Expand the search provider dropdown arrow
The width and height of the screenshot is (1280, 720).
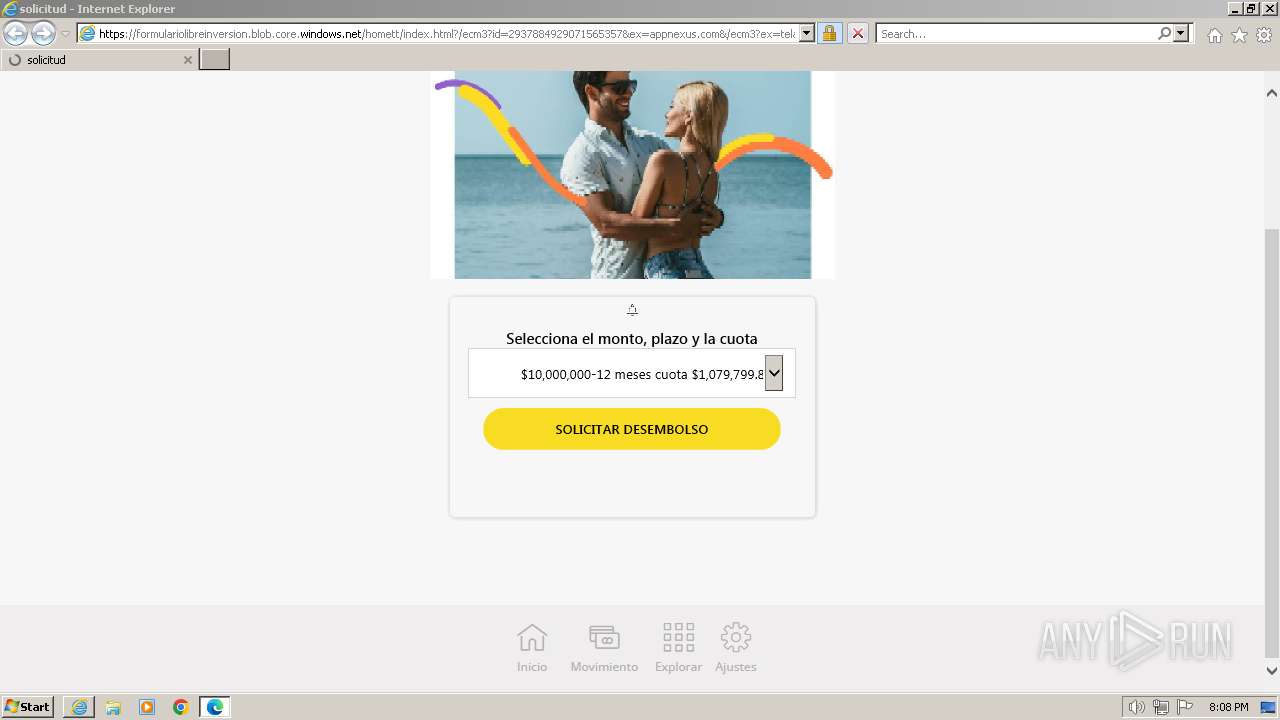coord(1181,33)
